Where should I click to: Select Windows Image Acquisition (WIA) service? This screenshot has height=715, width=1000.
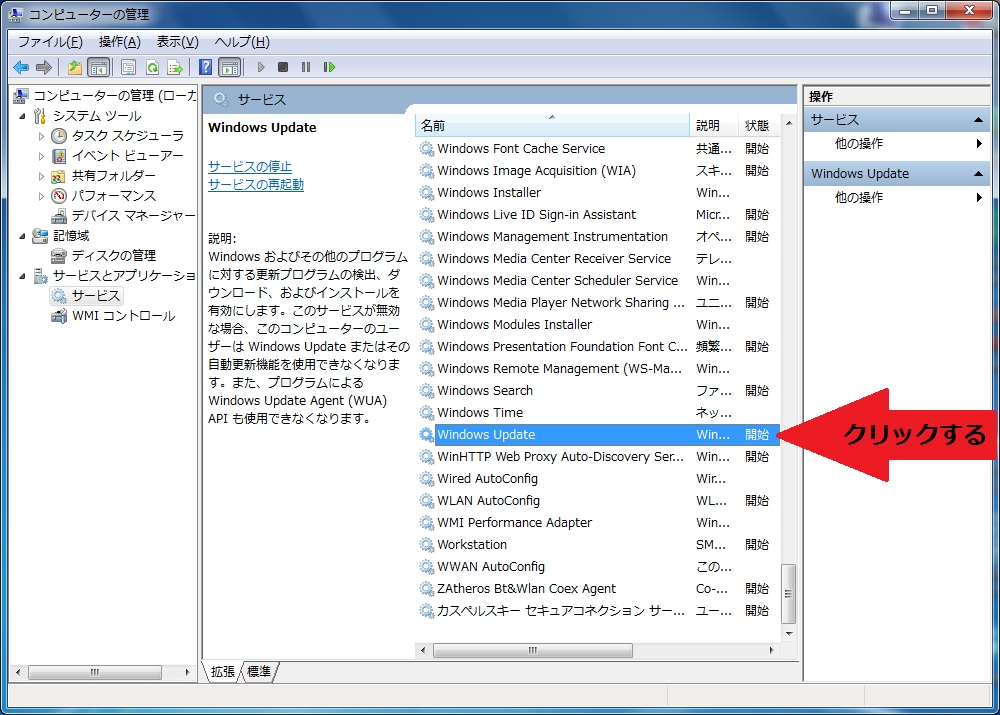click(x=598, y=170)
